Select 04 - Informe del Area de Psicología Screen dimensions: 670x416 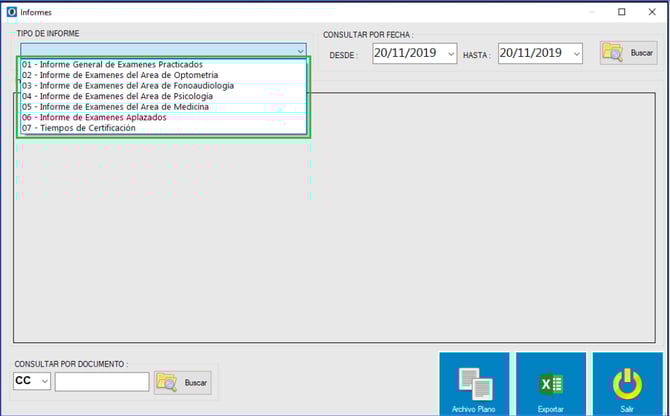(164, 97)
